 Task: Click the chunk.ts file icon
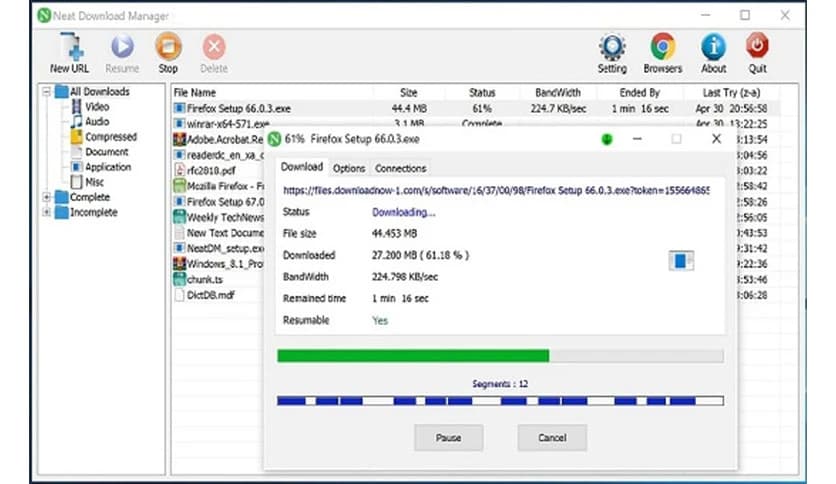pyautogui.click(x=179, y=279)
